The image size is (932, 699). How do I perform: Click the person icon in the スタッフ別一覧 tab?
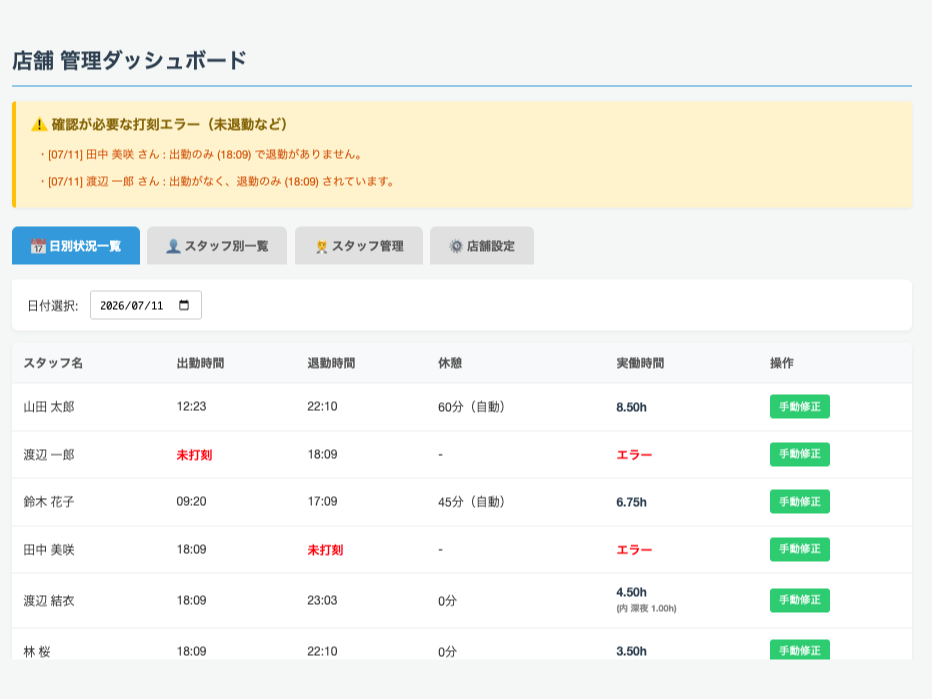(173, 246)
